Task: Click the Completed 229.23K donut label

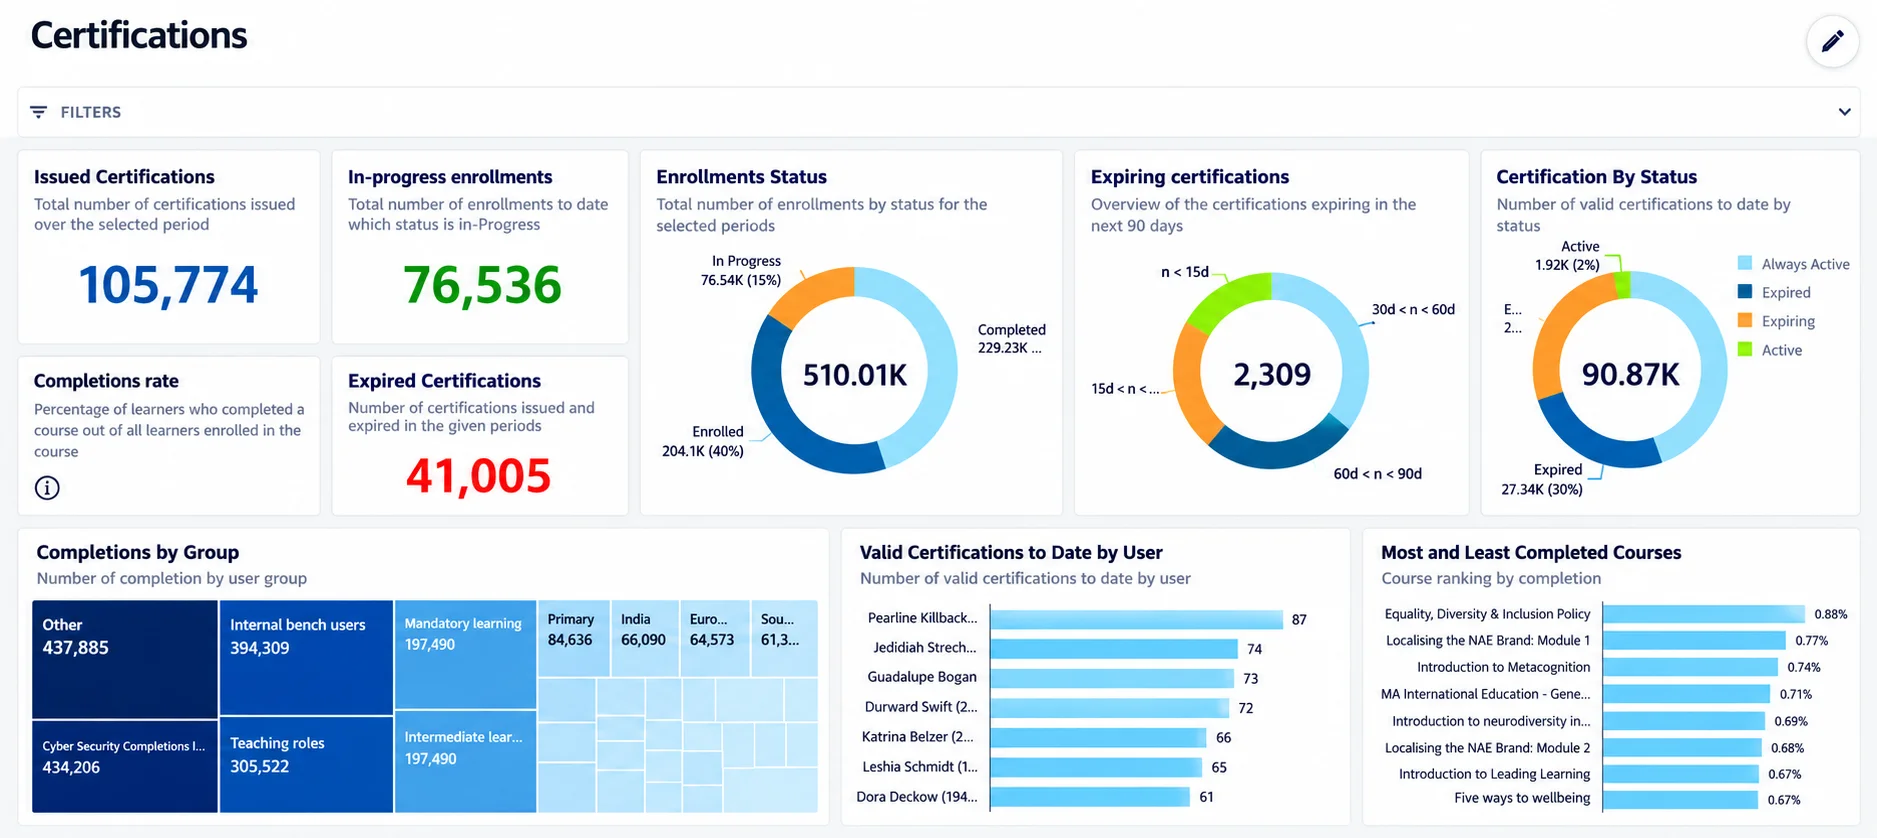Action: pyautogui.click(x=1011, y=339)
